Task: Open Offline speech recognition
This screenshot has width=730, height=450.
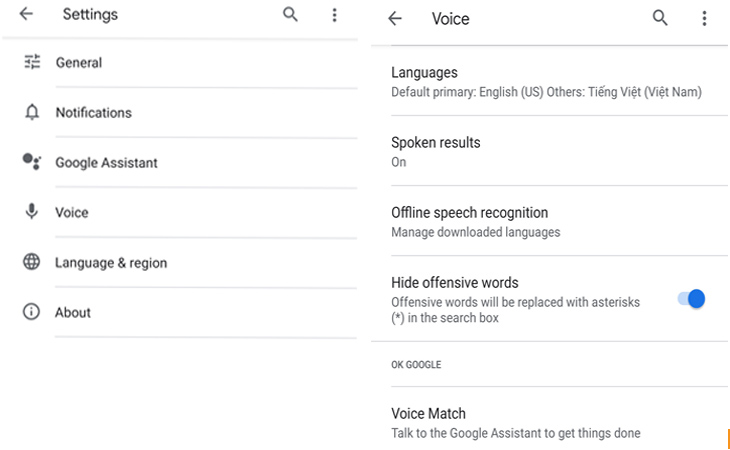Action: tap(549, 222)
